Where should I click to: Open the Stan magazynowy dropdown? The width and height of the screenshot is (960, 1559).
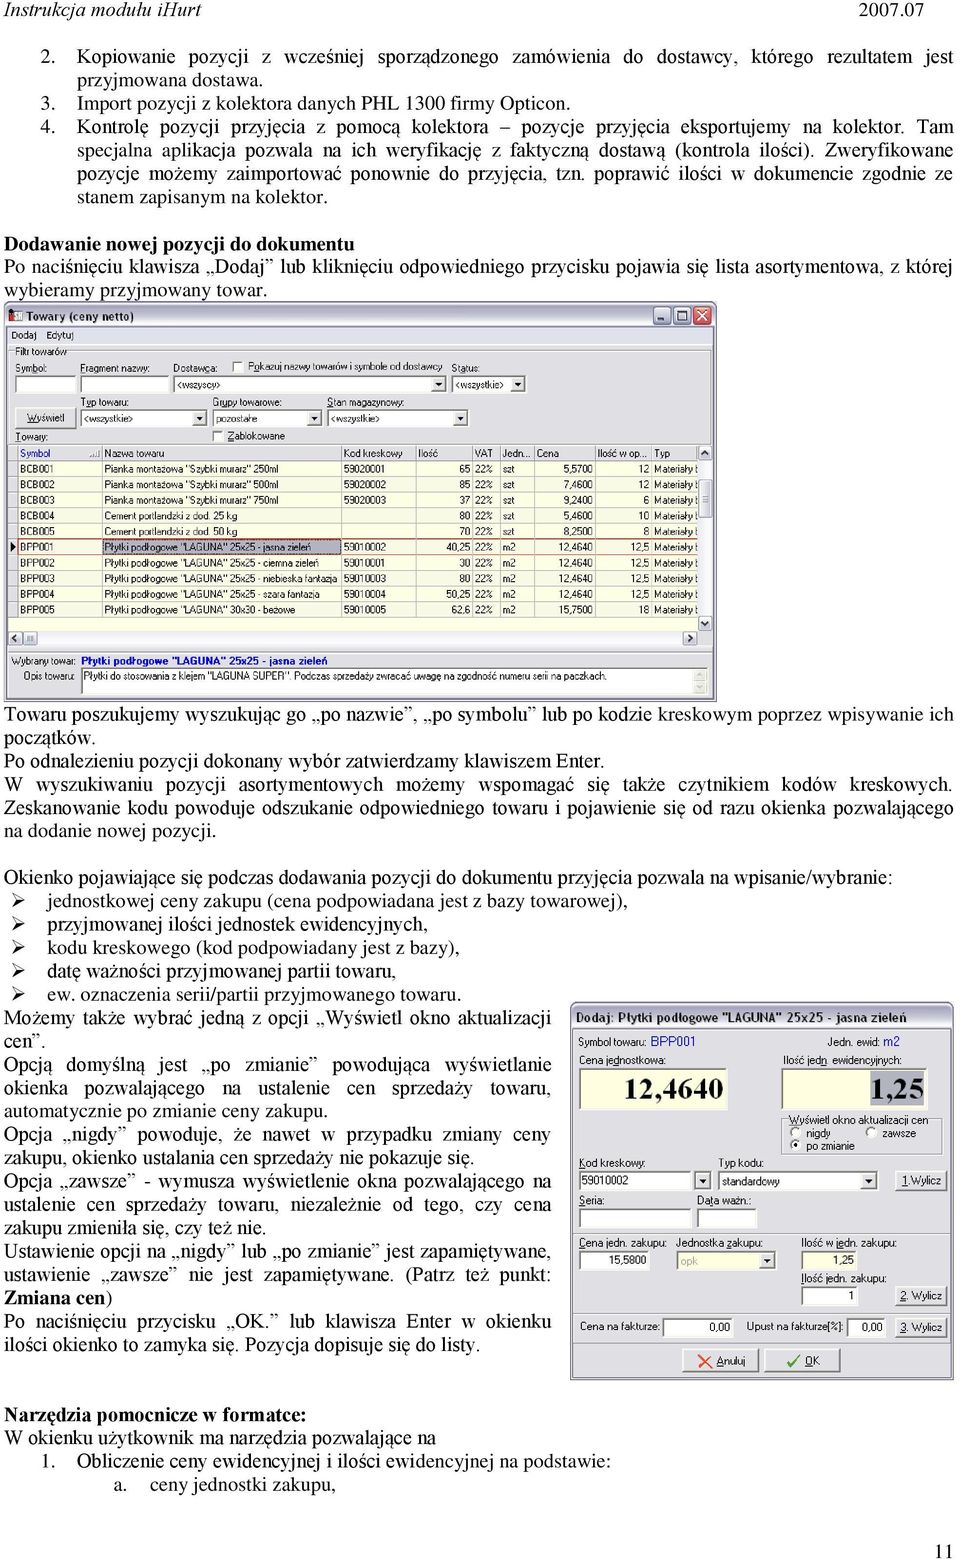click(397, 418)
